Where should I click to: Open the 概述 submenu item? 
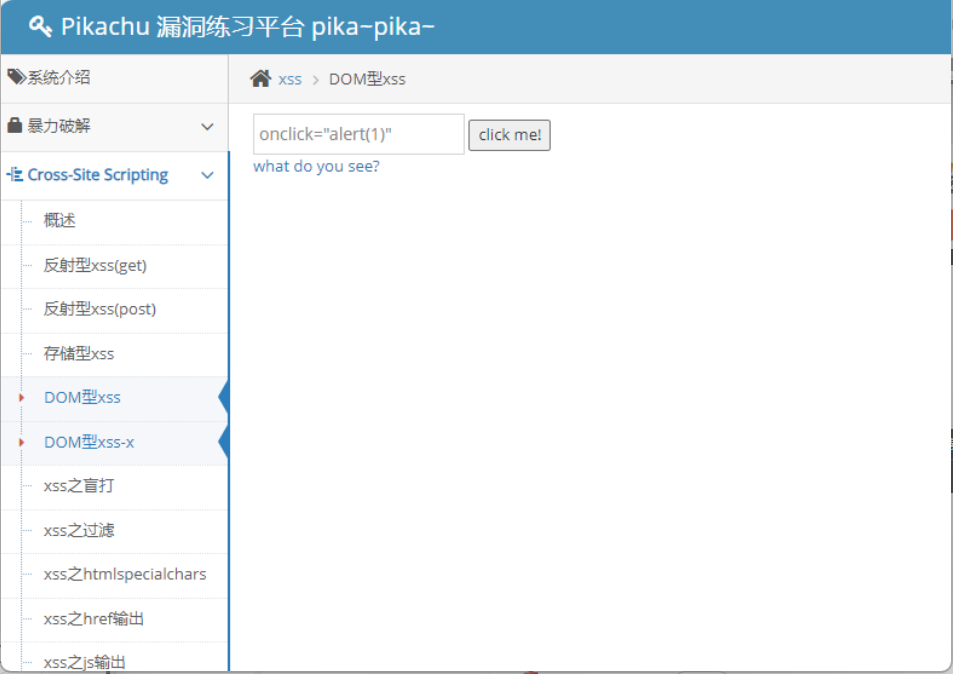tap(60, 220)
